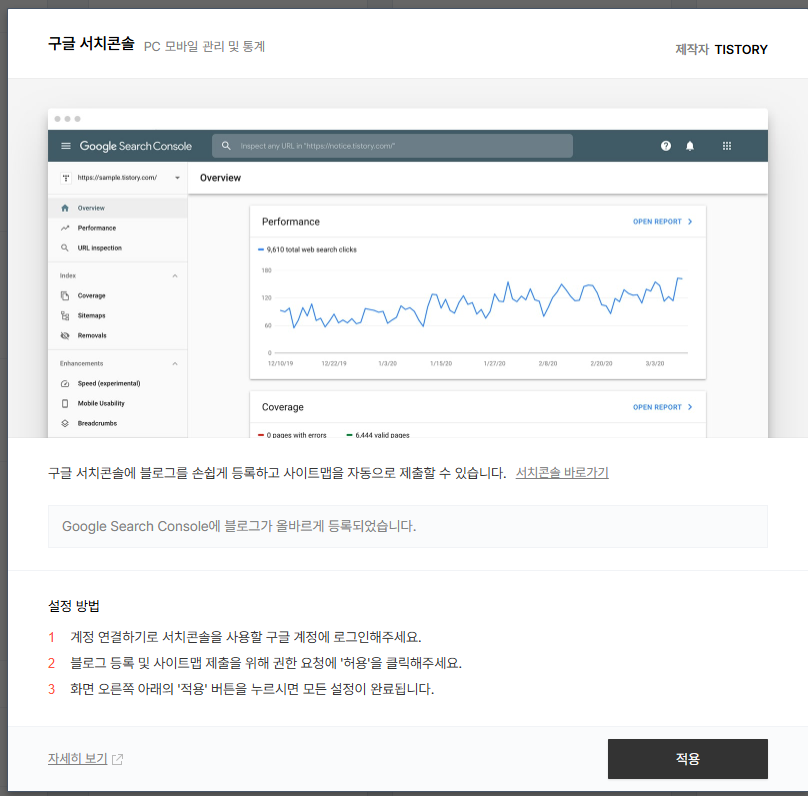Select Breadcrumbs in the sidebar
Image resolution: width=808 pixels, height=796 pixels.
[x=117, y=423]
